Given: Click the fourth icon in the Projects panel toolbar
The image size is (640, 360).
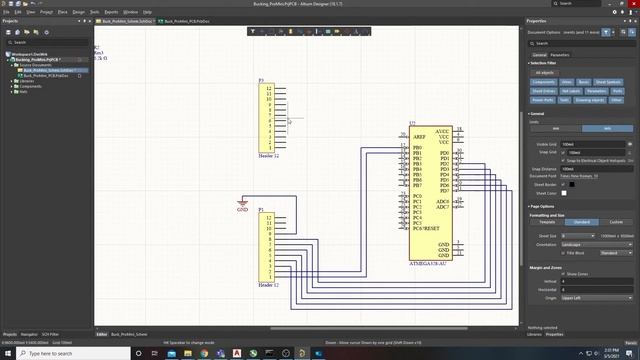Looking at the screenshot, I should pyautogui.click(x=36, y=32).
